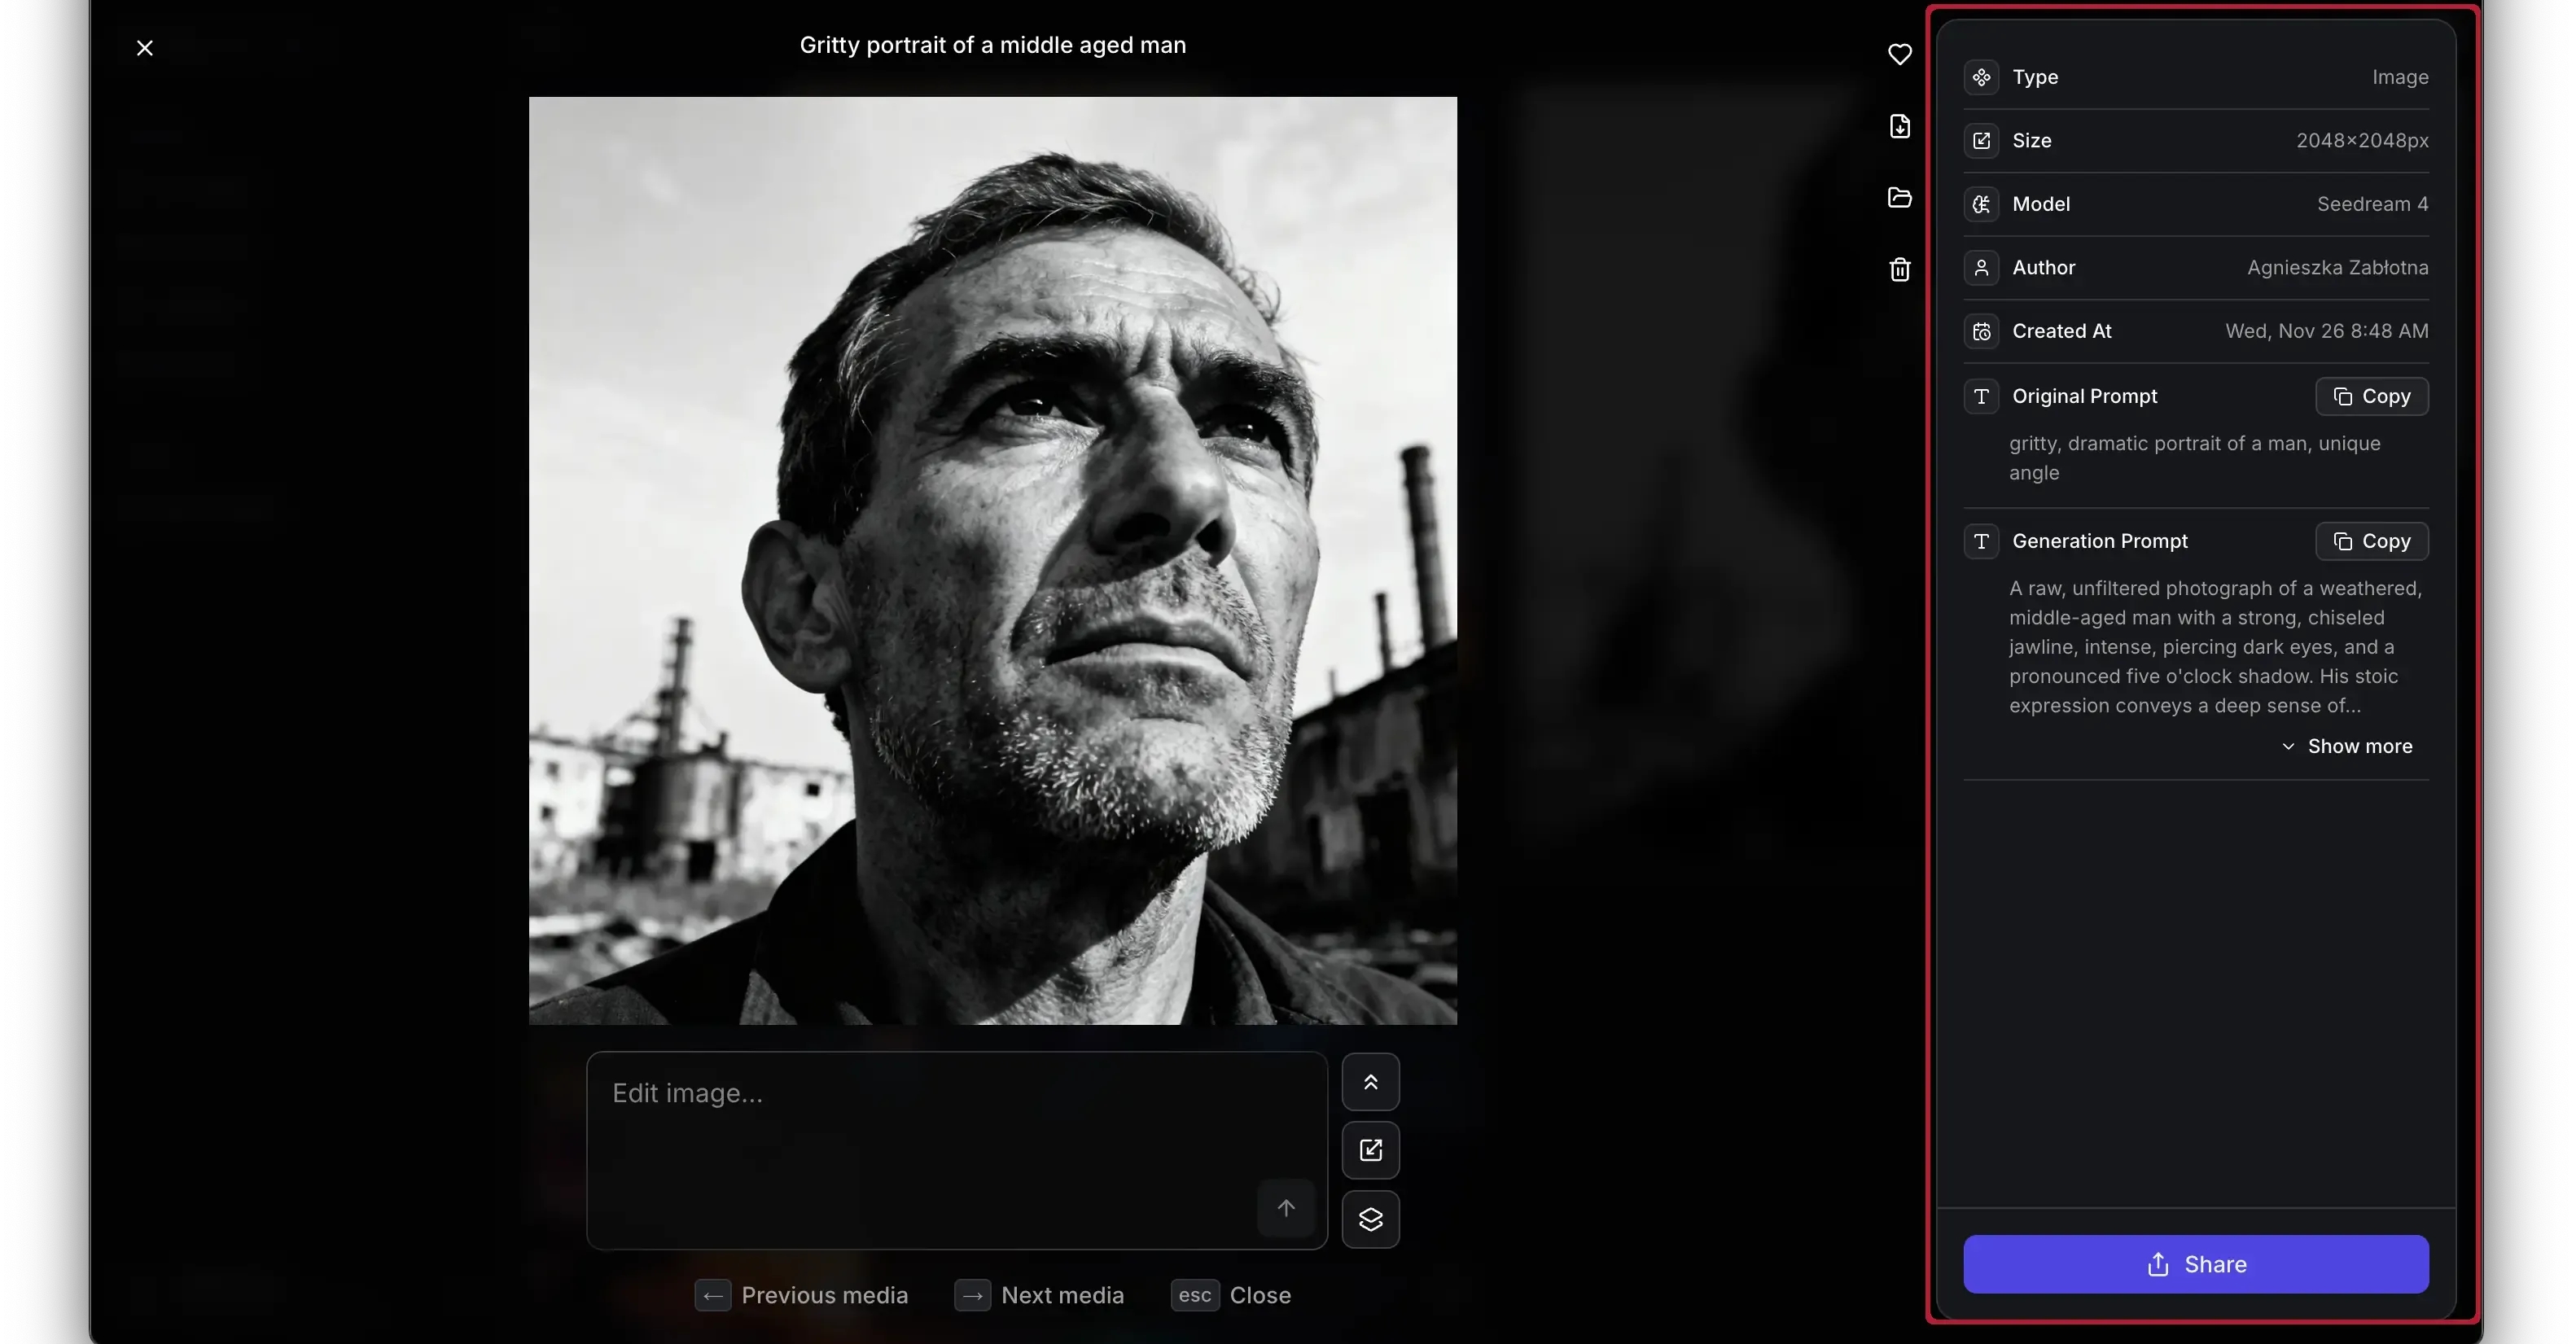
Task: Click the open folder icon
Action: click(1899, 197)
